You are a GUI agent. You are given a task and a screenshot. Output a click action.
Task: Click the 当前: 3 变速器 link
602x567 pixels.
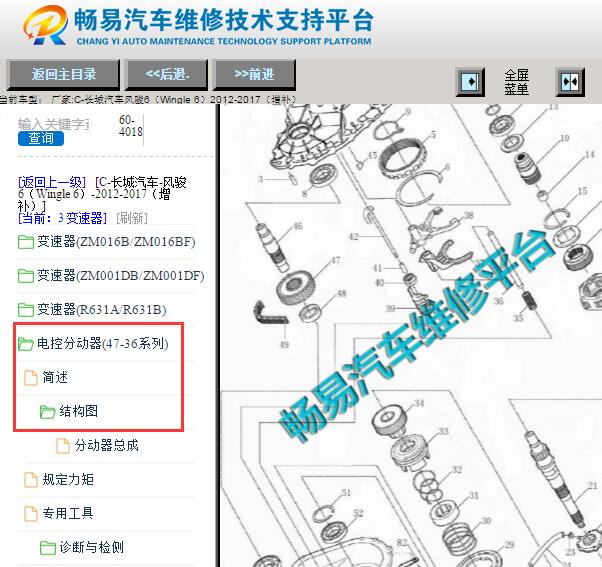tap(63, 218)
